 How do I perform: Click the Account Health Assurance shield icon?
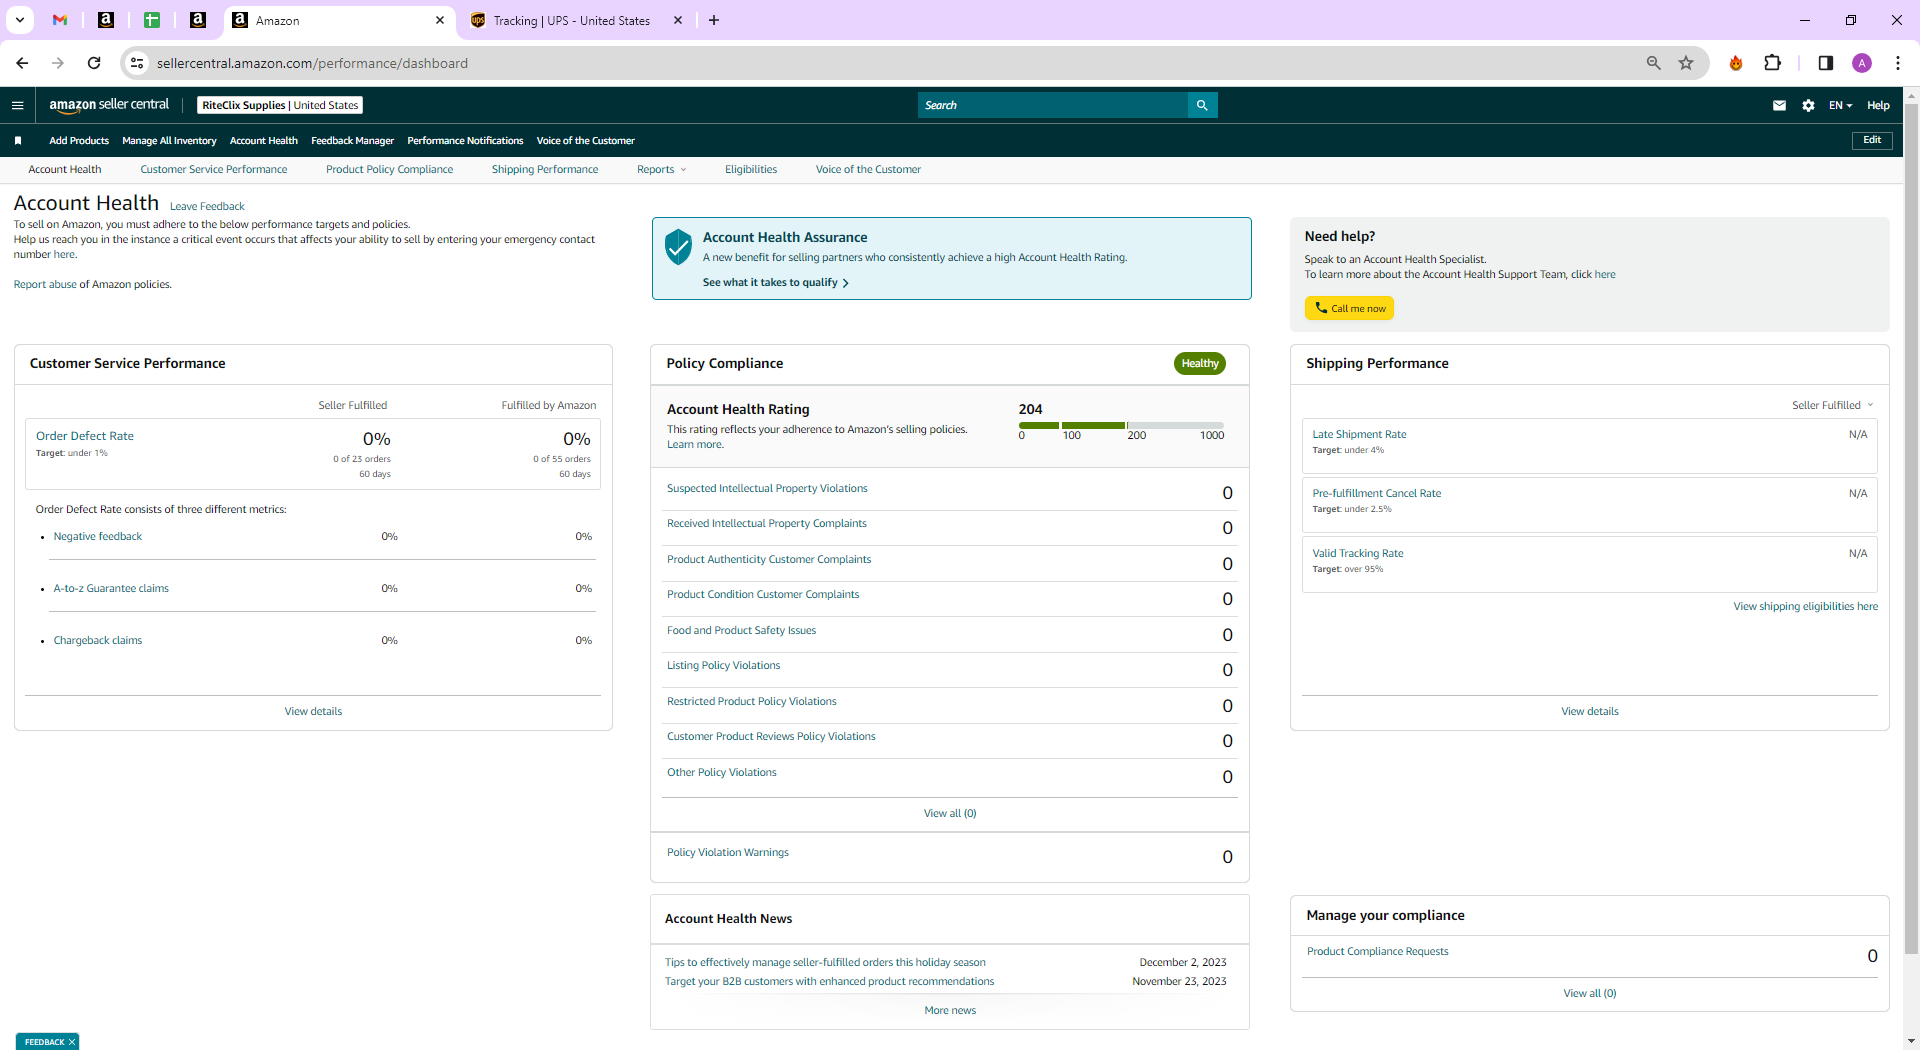(678, 246)
